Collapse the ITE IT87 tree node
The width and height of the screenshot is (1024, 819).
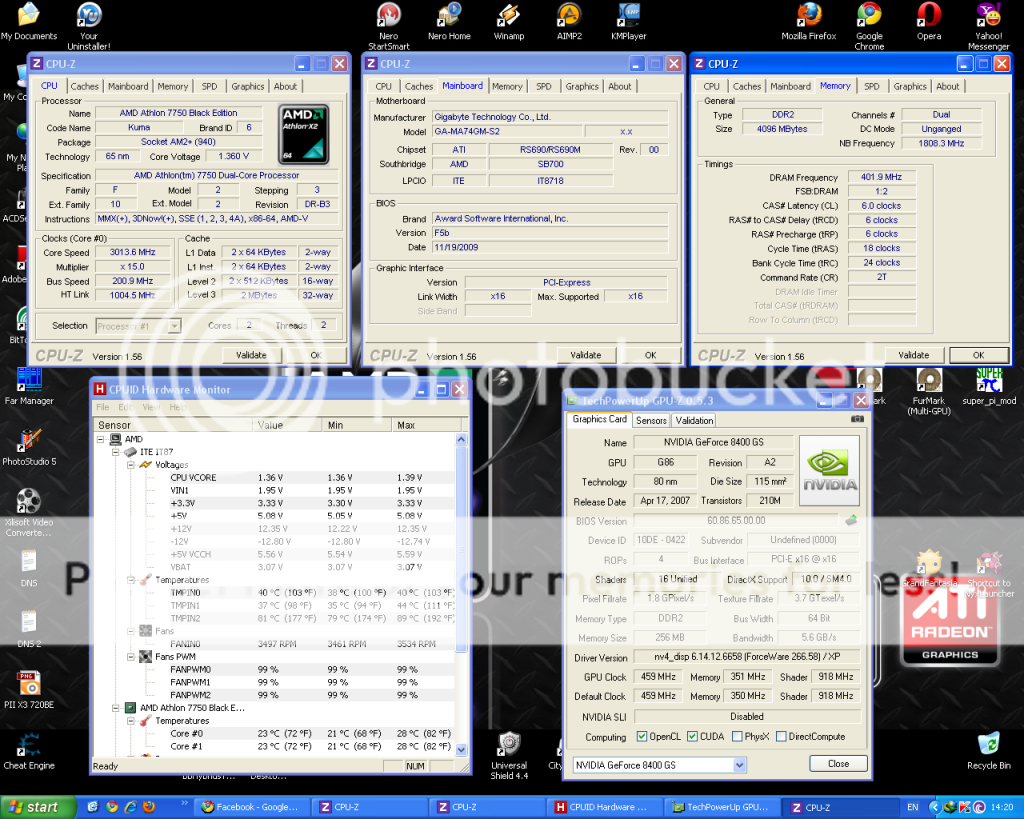[x=116, y=452]
